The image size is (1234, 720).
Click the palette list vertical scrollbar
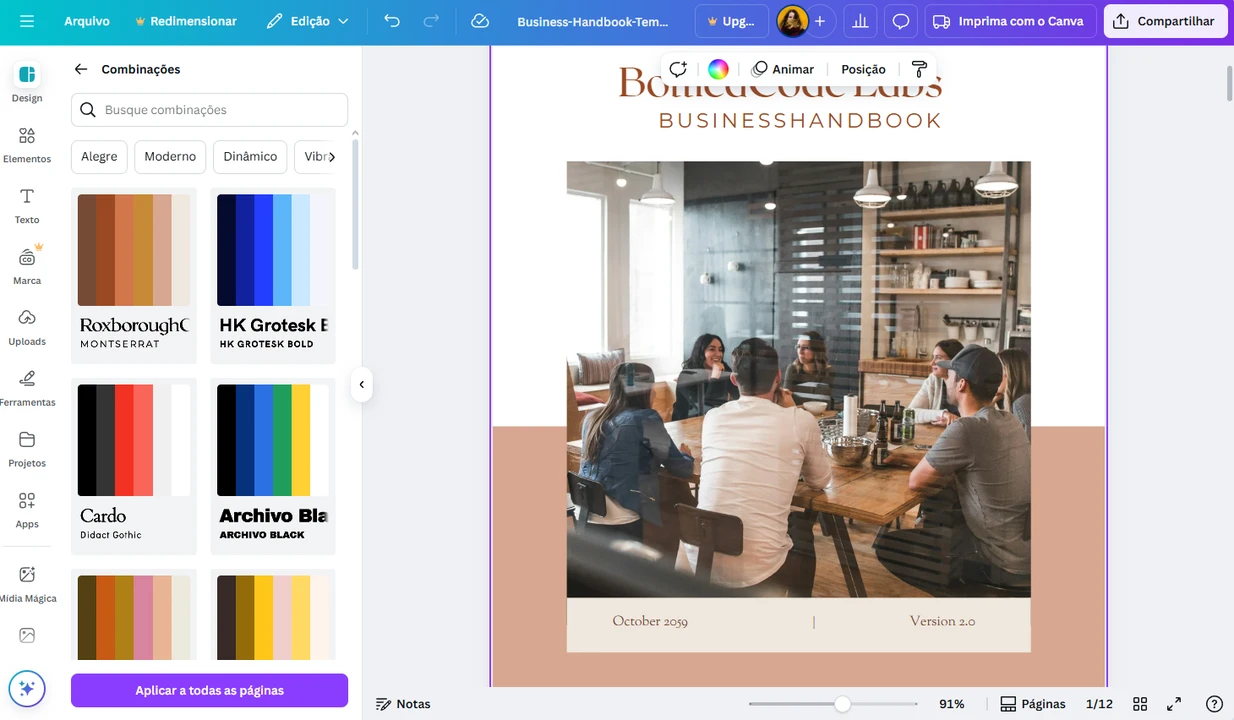point(355,205)
